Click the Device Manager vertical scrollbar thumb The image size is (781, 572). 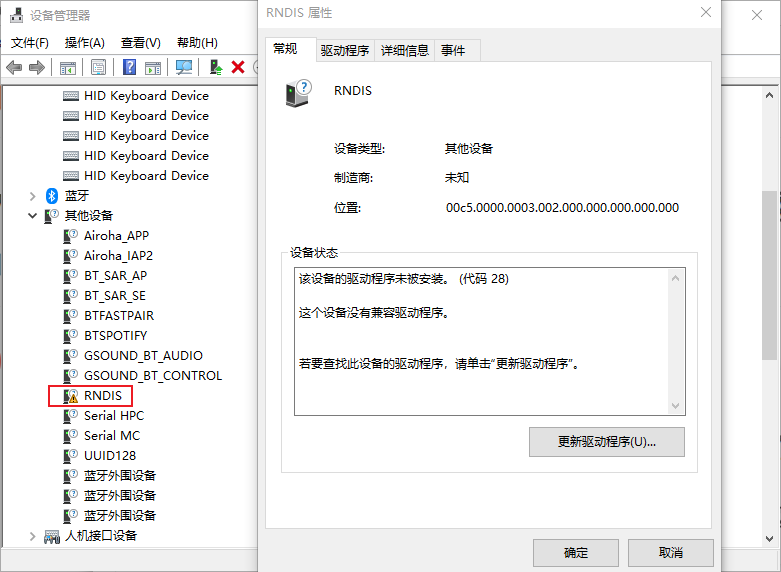coord(770,275)
